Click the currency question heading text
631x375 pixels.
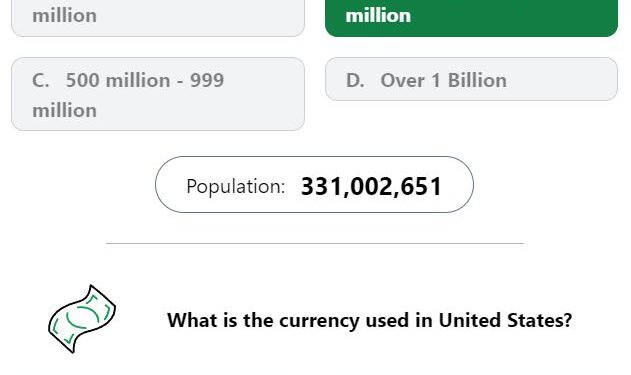tap(369, 321)
